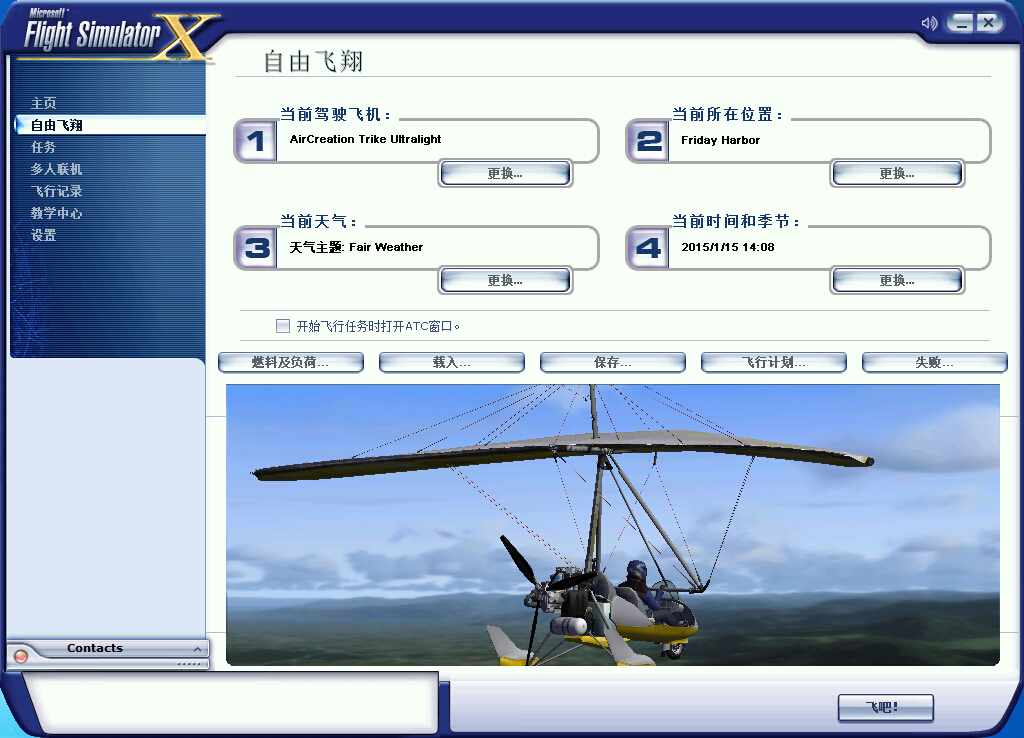The image size is (1024, 738).
Task: Open the 失败 options dialog
Action: 934,362
